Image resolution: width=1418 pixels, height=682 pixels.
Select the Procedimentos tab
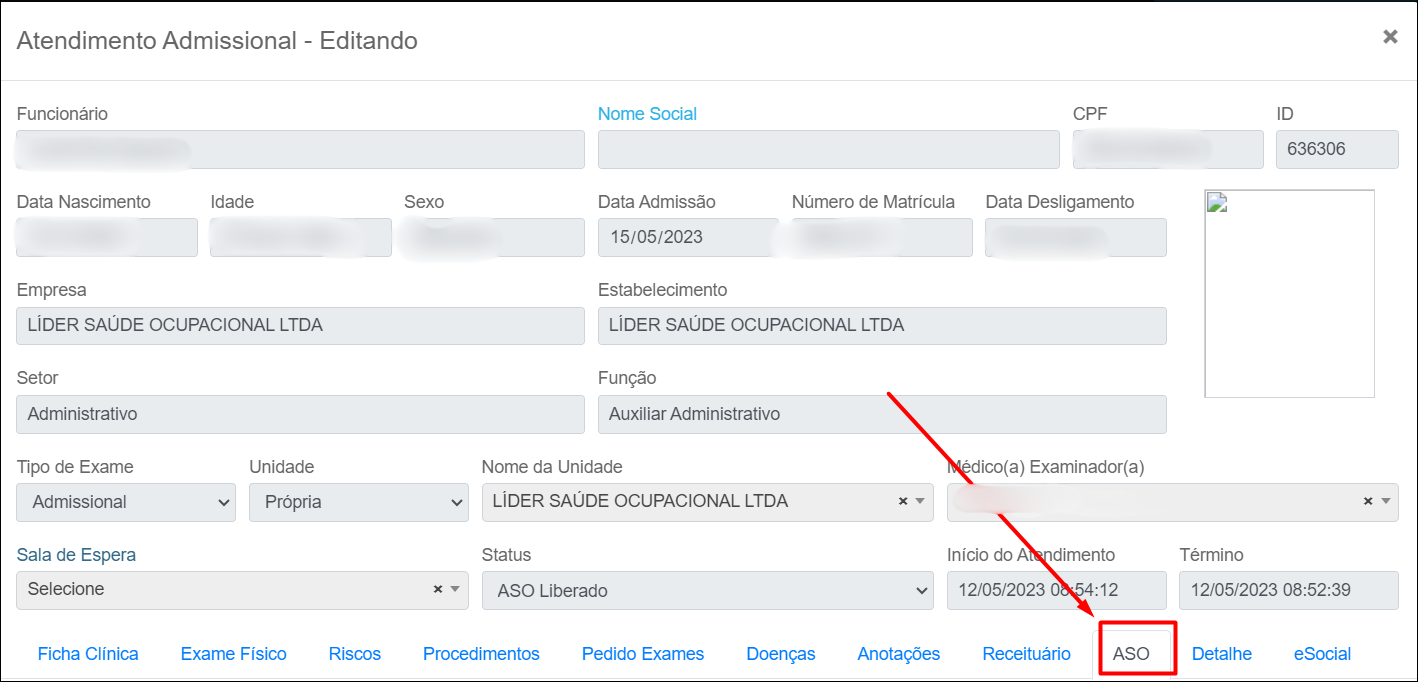coord(481,654)
